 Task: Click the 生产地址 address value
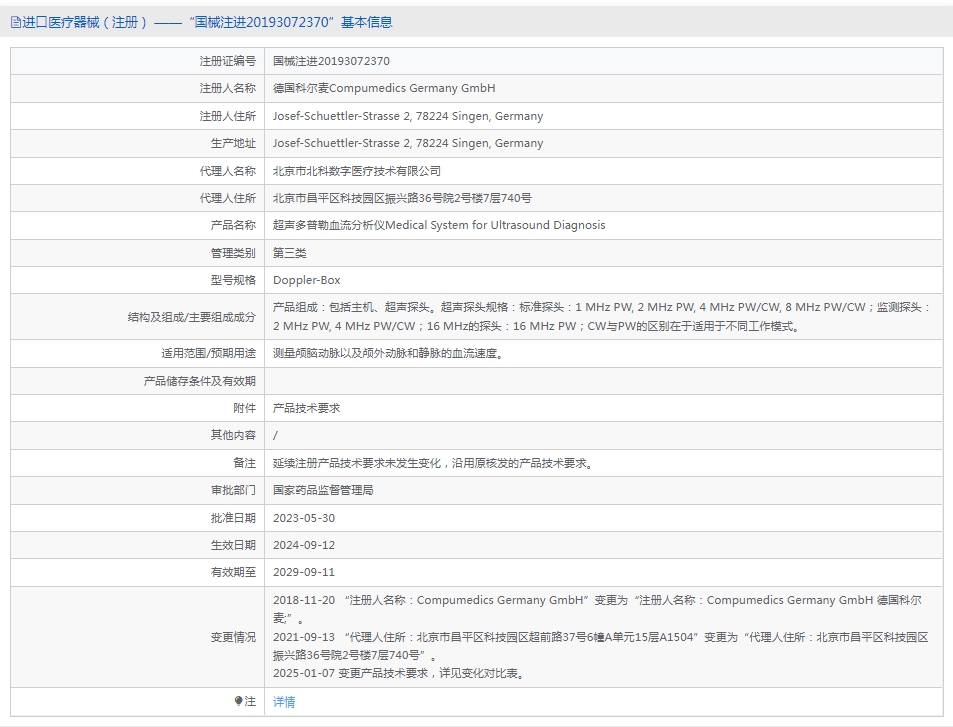coord(408,143)
